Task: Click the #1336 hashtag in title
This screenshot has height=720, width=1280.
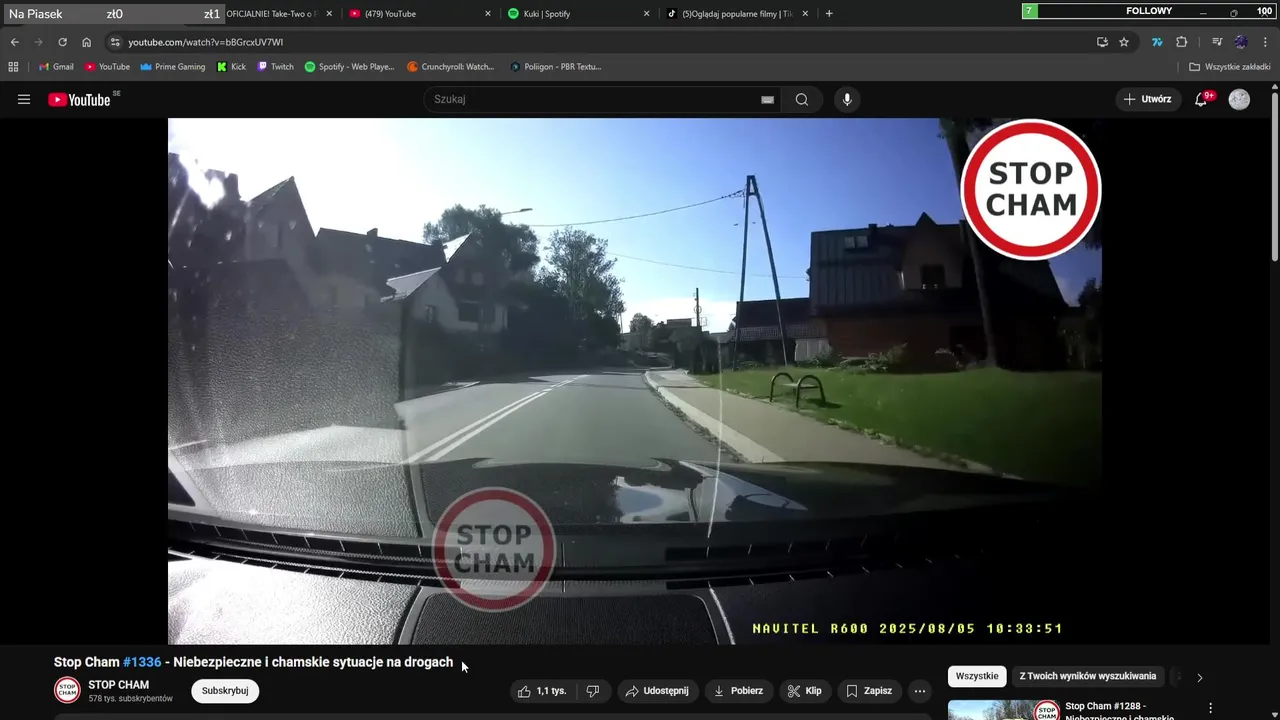Action: [x=142, y=662]
